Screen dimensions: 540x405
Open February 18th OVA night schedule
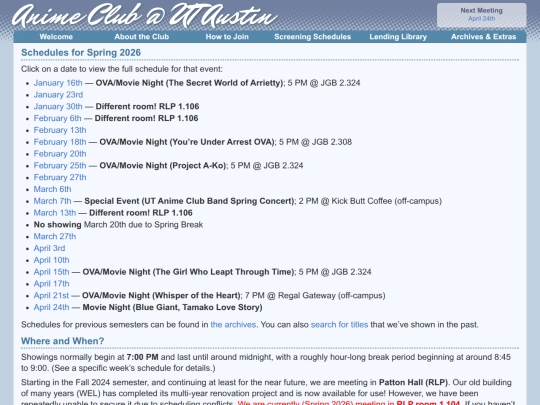60,142
